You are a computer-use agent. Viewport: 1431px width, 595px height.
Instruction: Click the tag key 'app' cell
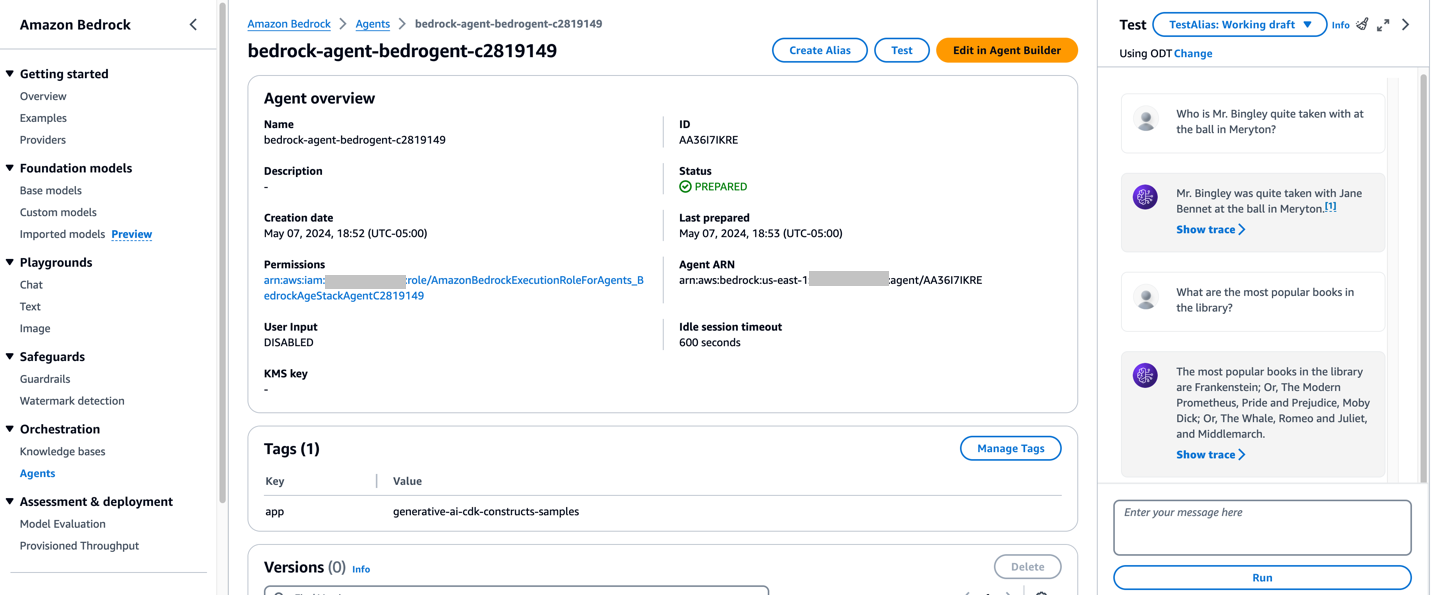tap(275, 512)
